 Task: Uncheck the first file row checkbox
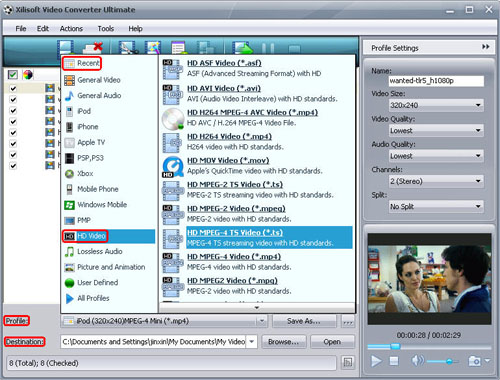pyautogui.click(x=13, y=88)
